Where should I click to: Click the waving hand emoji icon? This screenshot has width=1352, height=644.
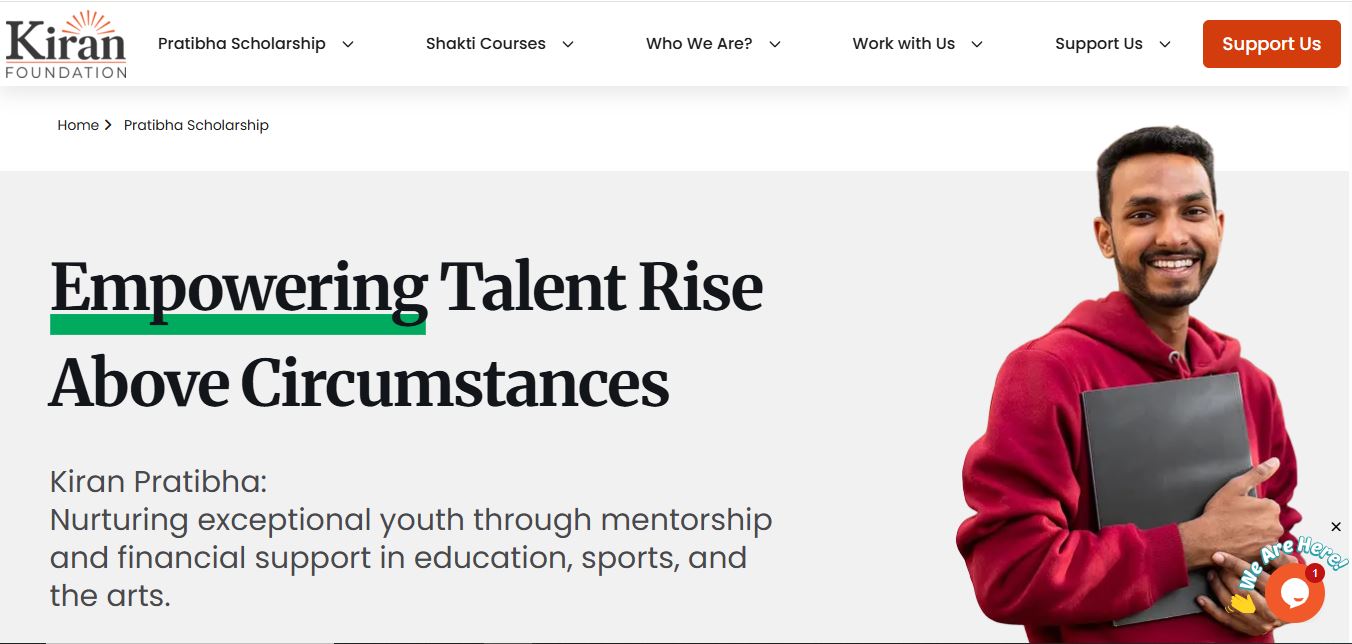click(1241, 602)
